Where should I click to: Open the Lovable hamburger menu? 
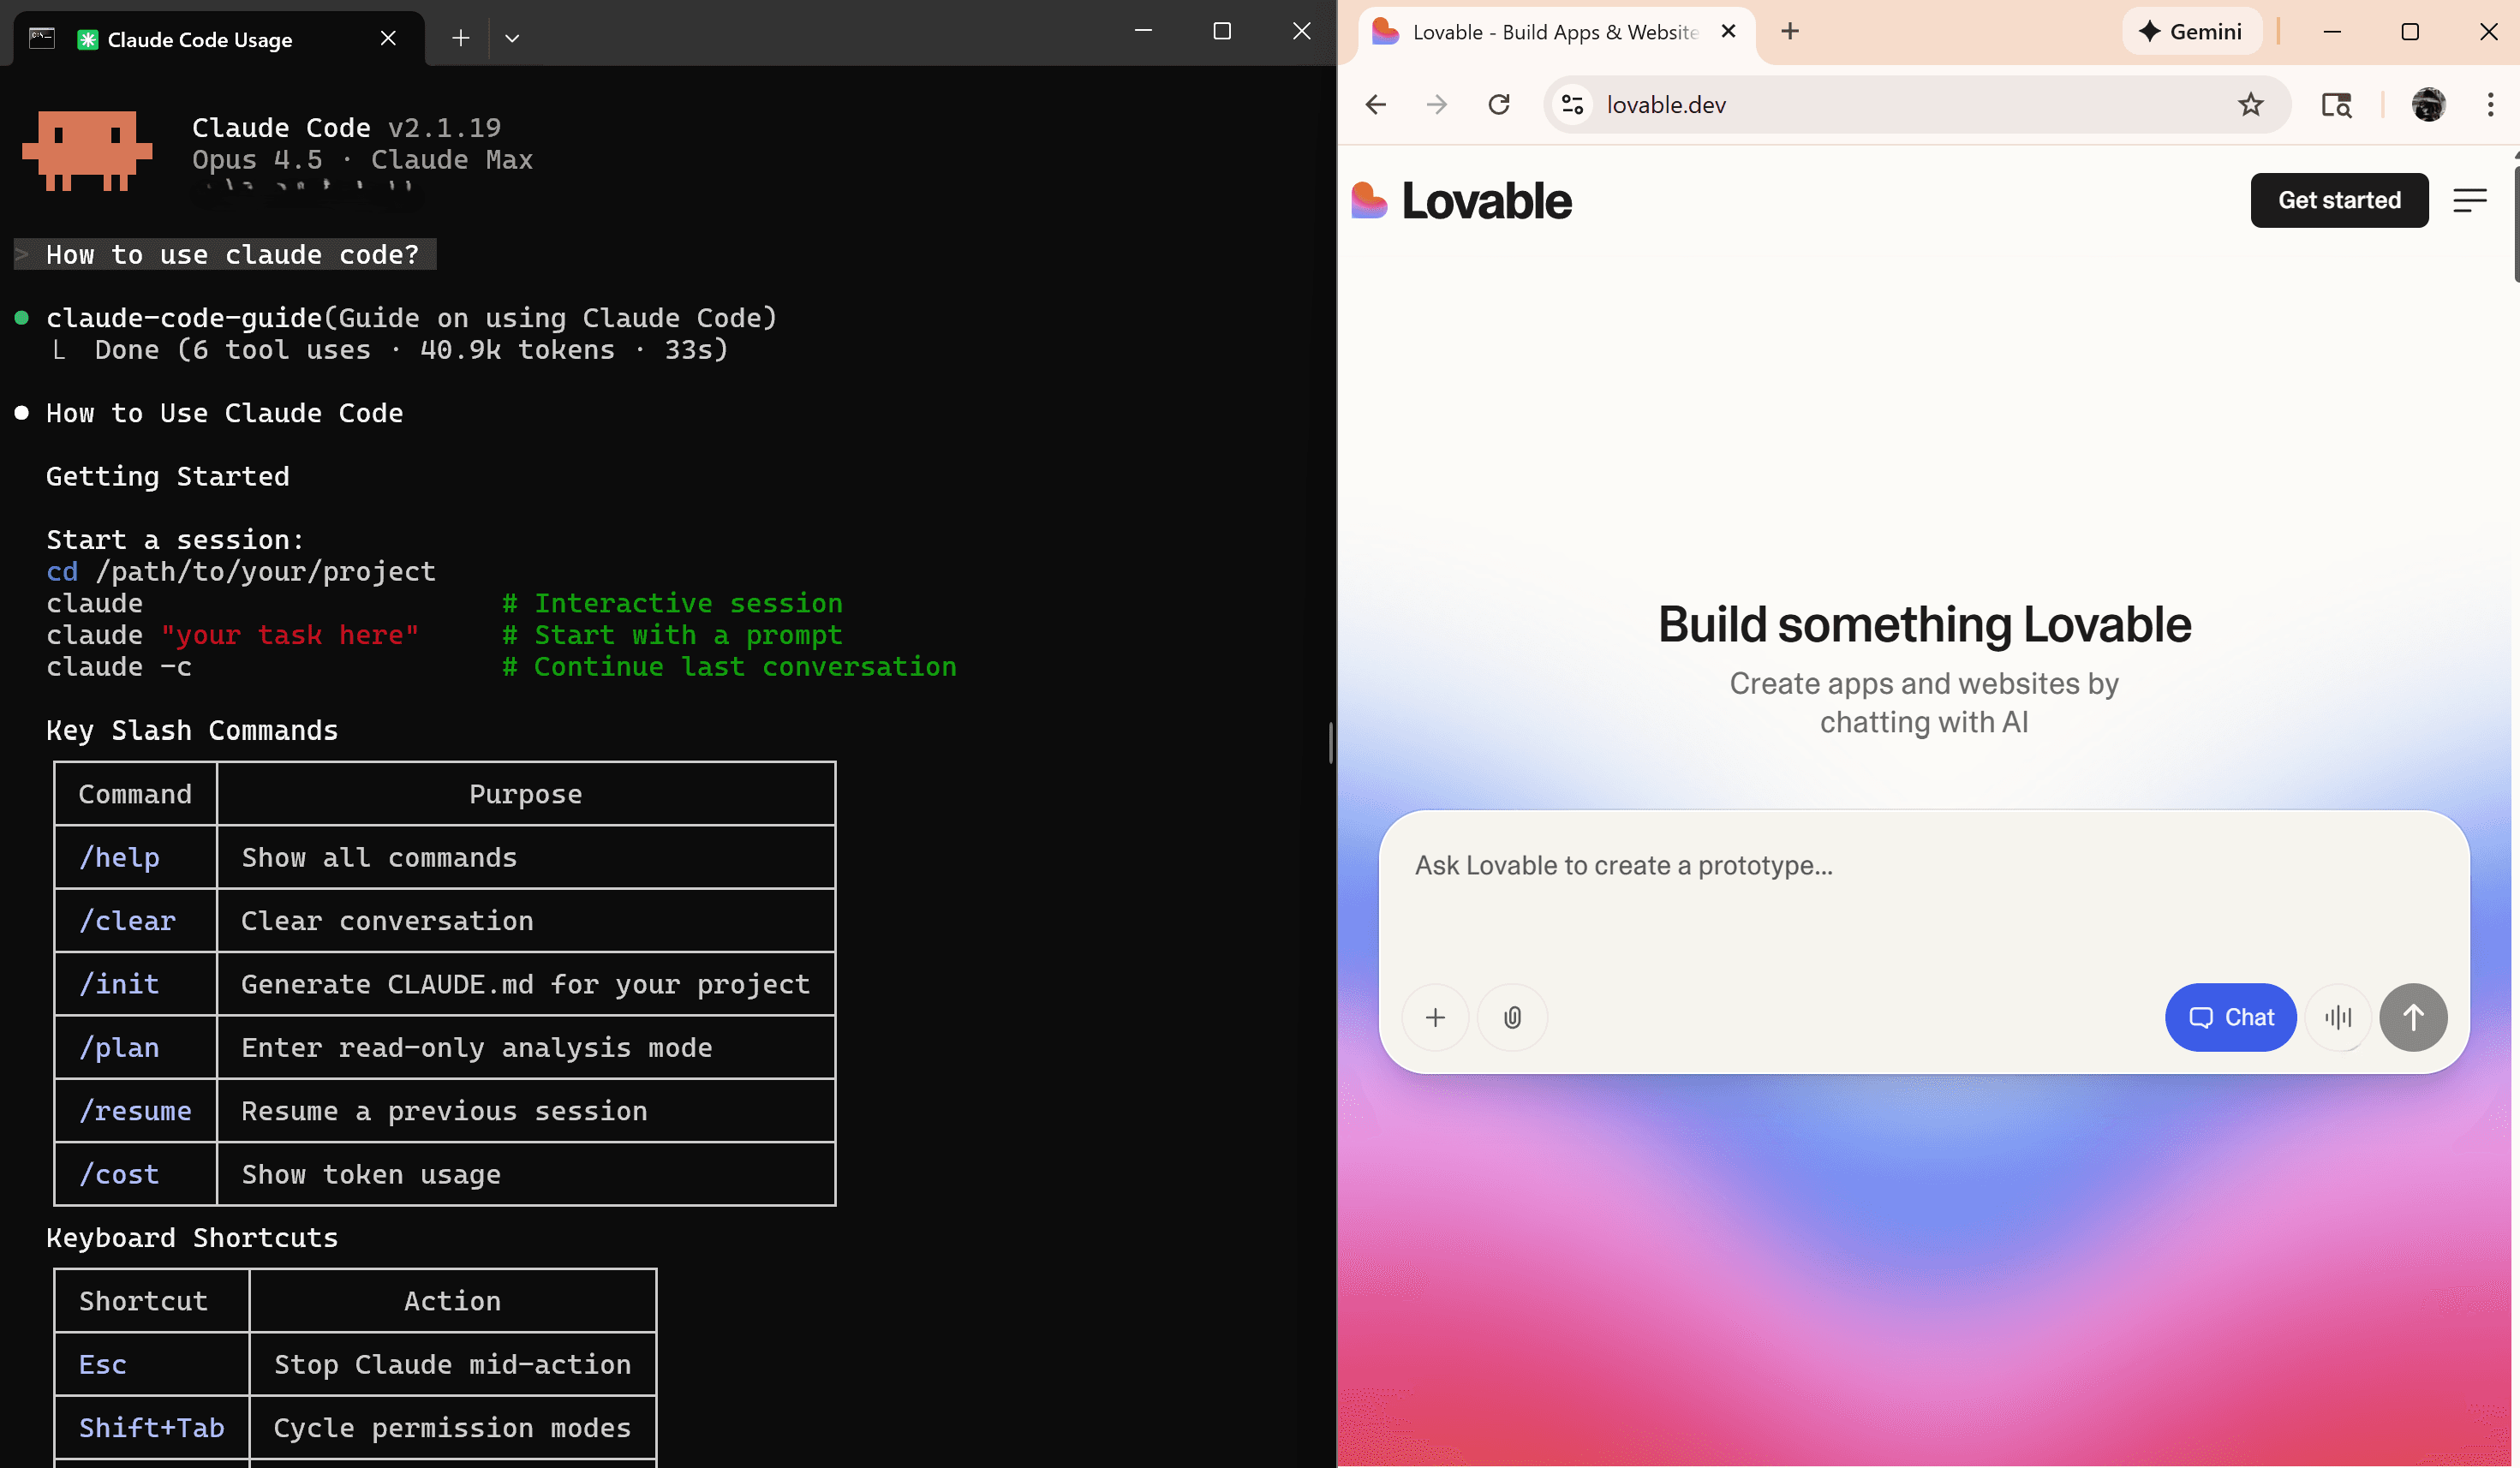(2469, 200)
